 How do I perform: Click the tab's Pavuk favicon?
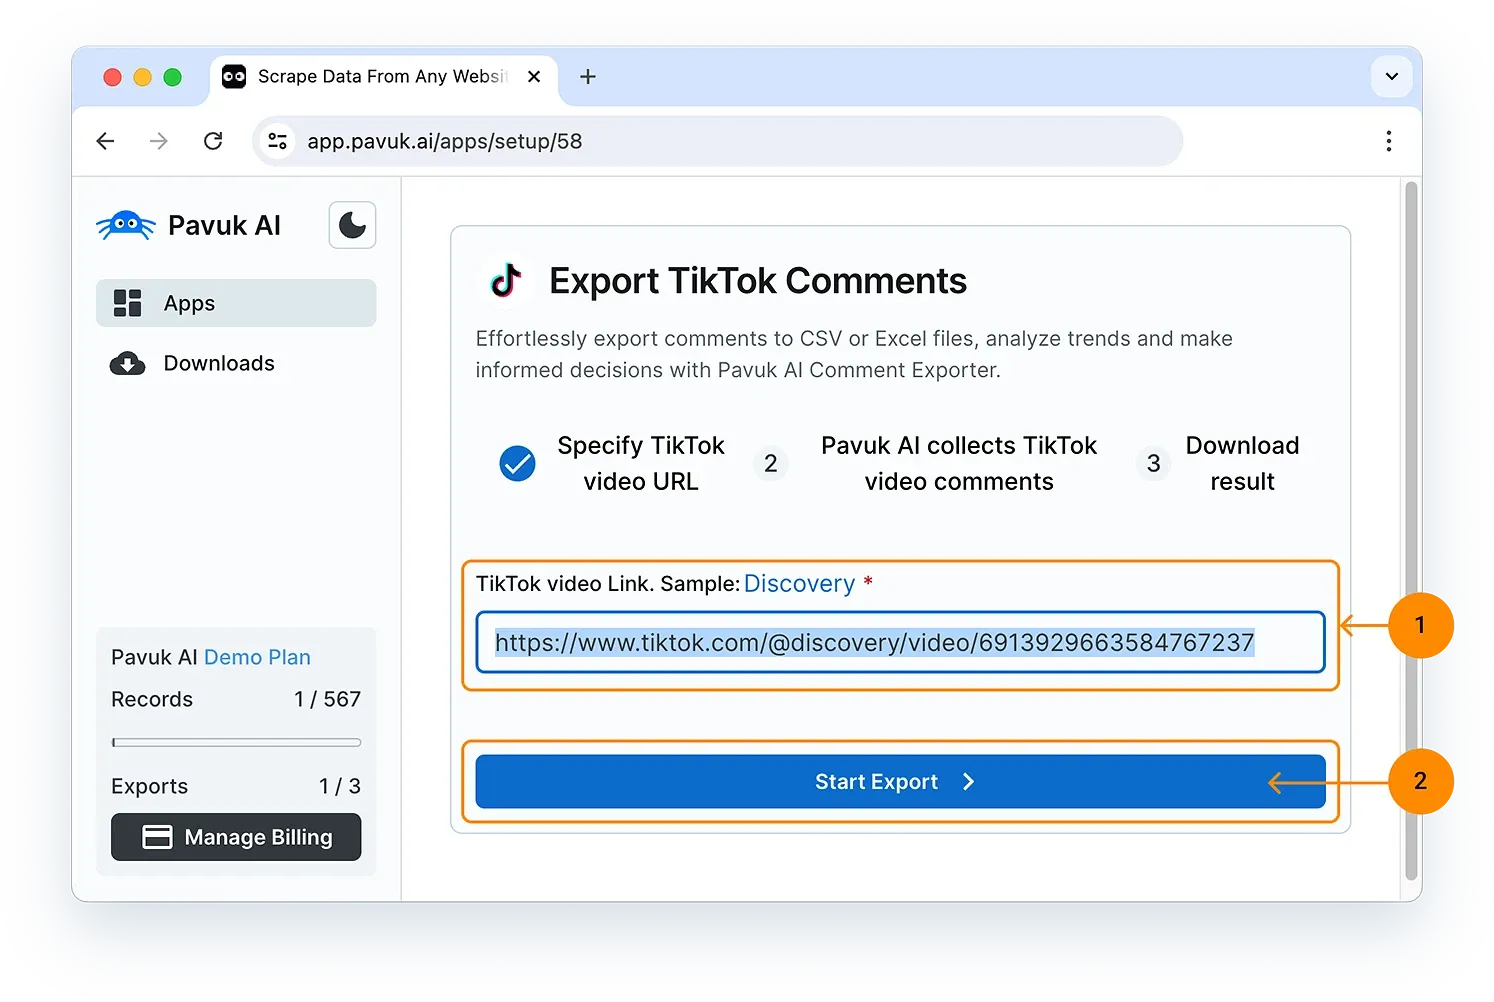pos(234,77)
